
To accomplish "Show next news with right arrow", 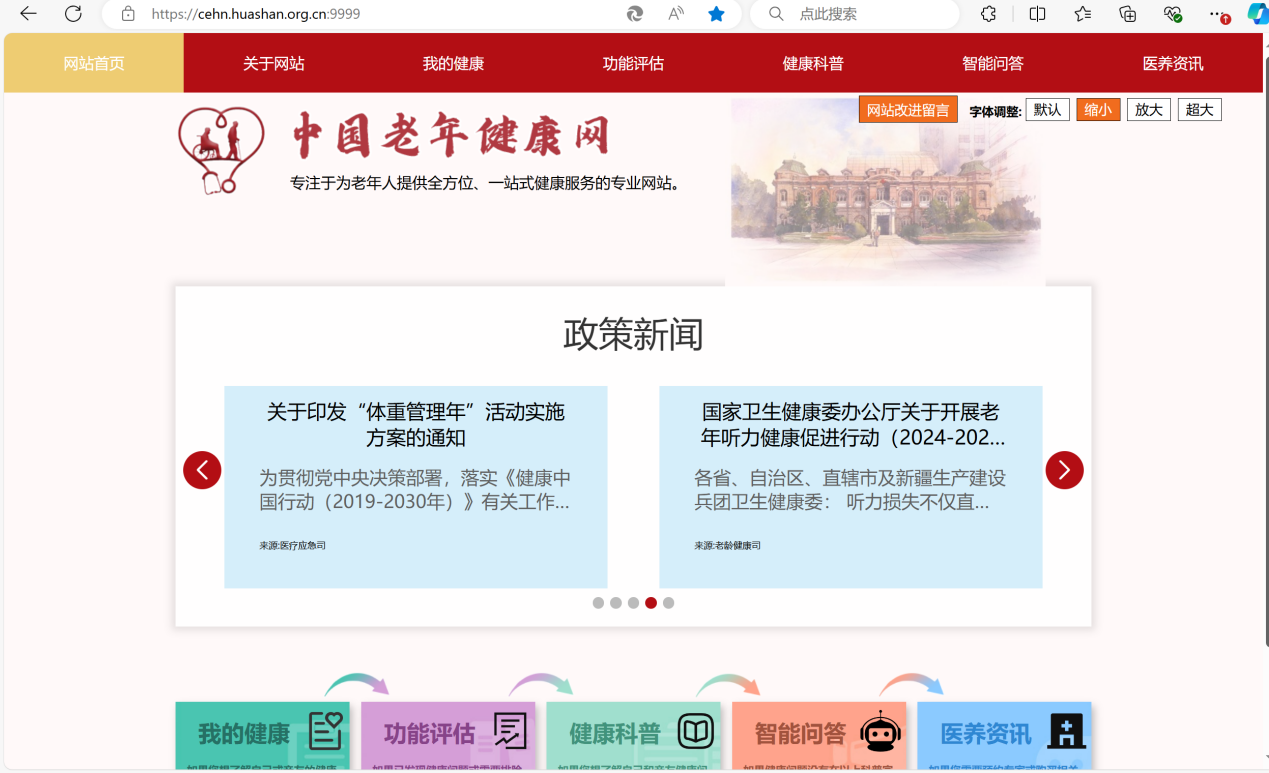I will [1064, 470].
